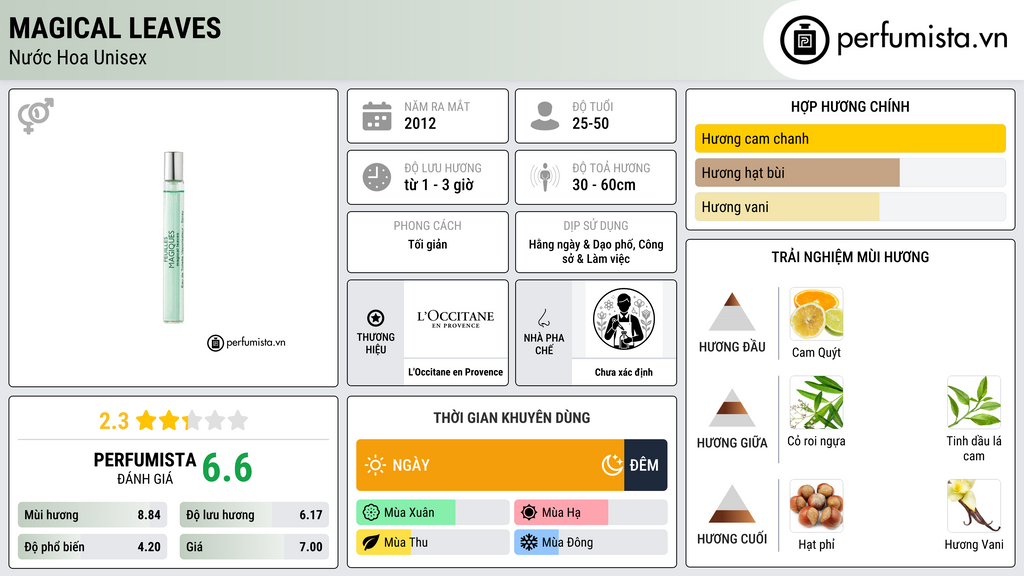The height and width of the screenshot is (576, 1024).
Task: Click the L'Occitane en Provence brand name link
Action: pyautogui.click(x=456, y=372)
